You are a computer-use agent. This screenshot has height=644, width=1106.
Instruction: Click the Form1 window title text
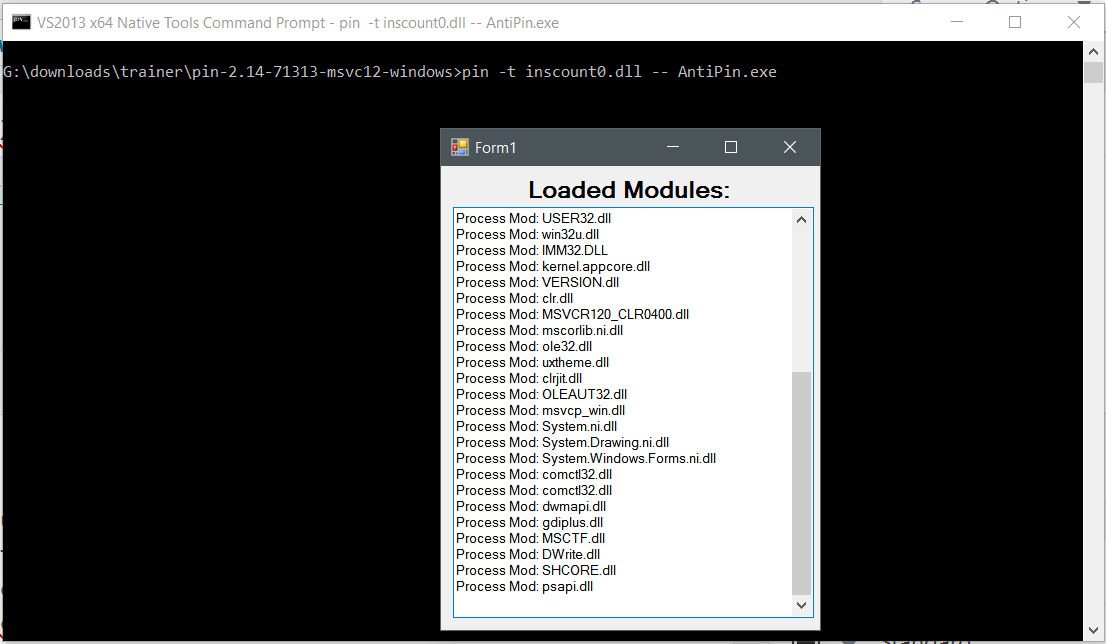coord(495,147)
